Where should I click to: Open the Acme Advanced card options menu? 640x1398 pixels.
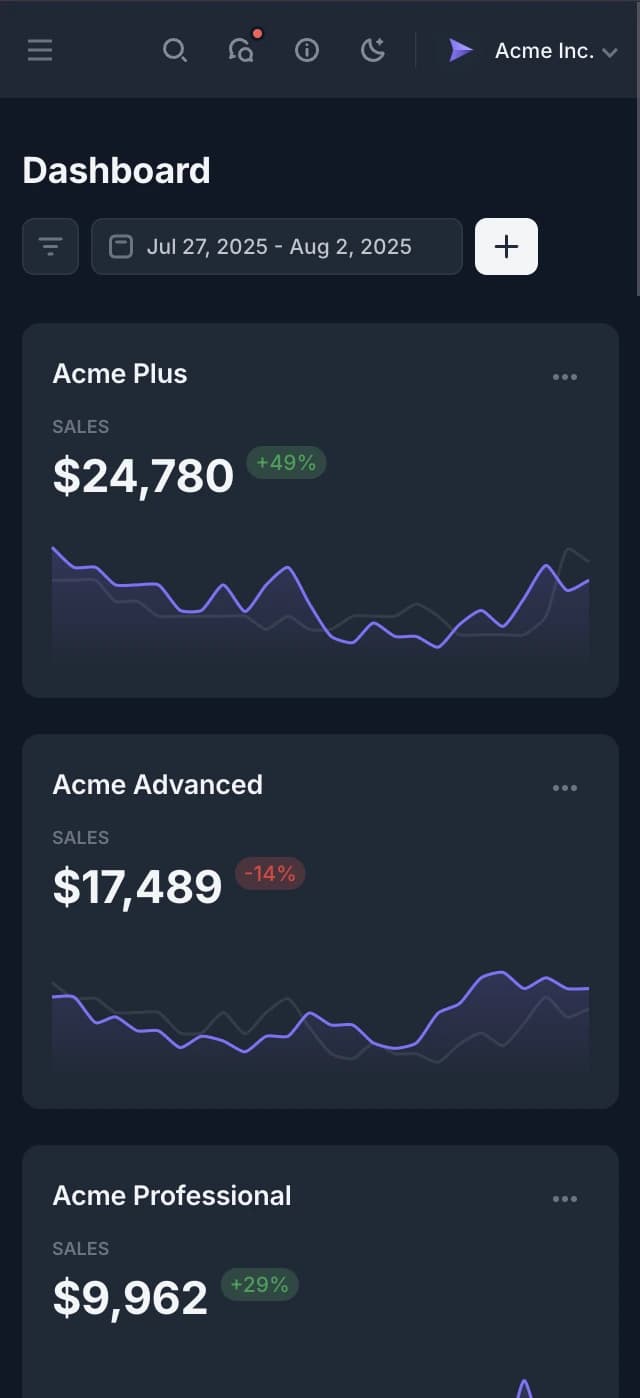click(565, 788)
